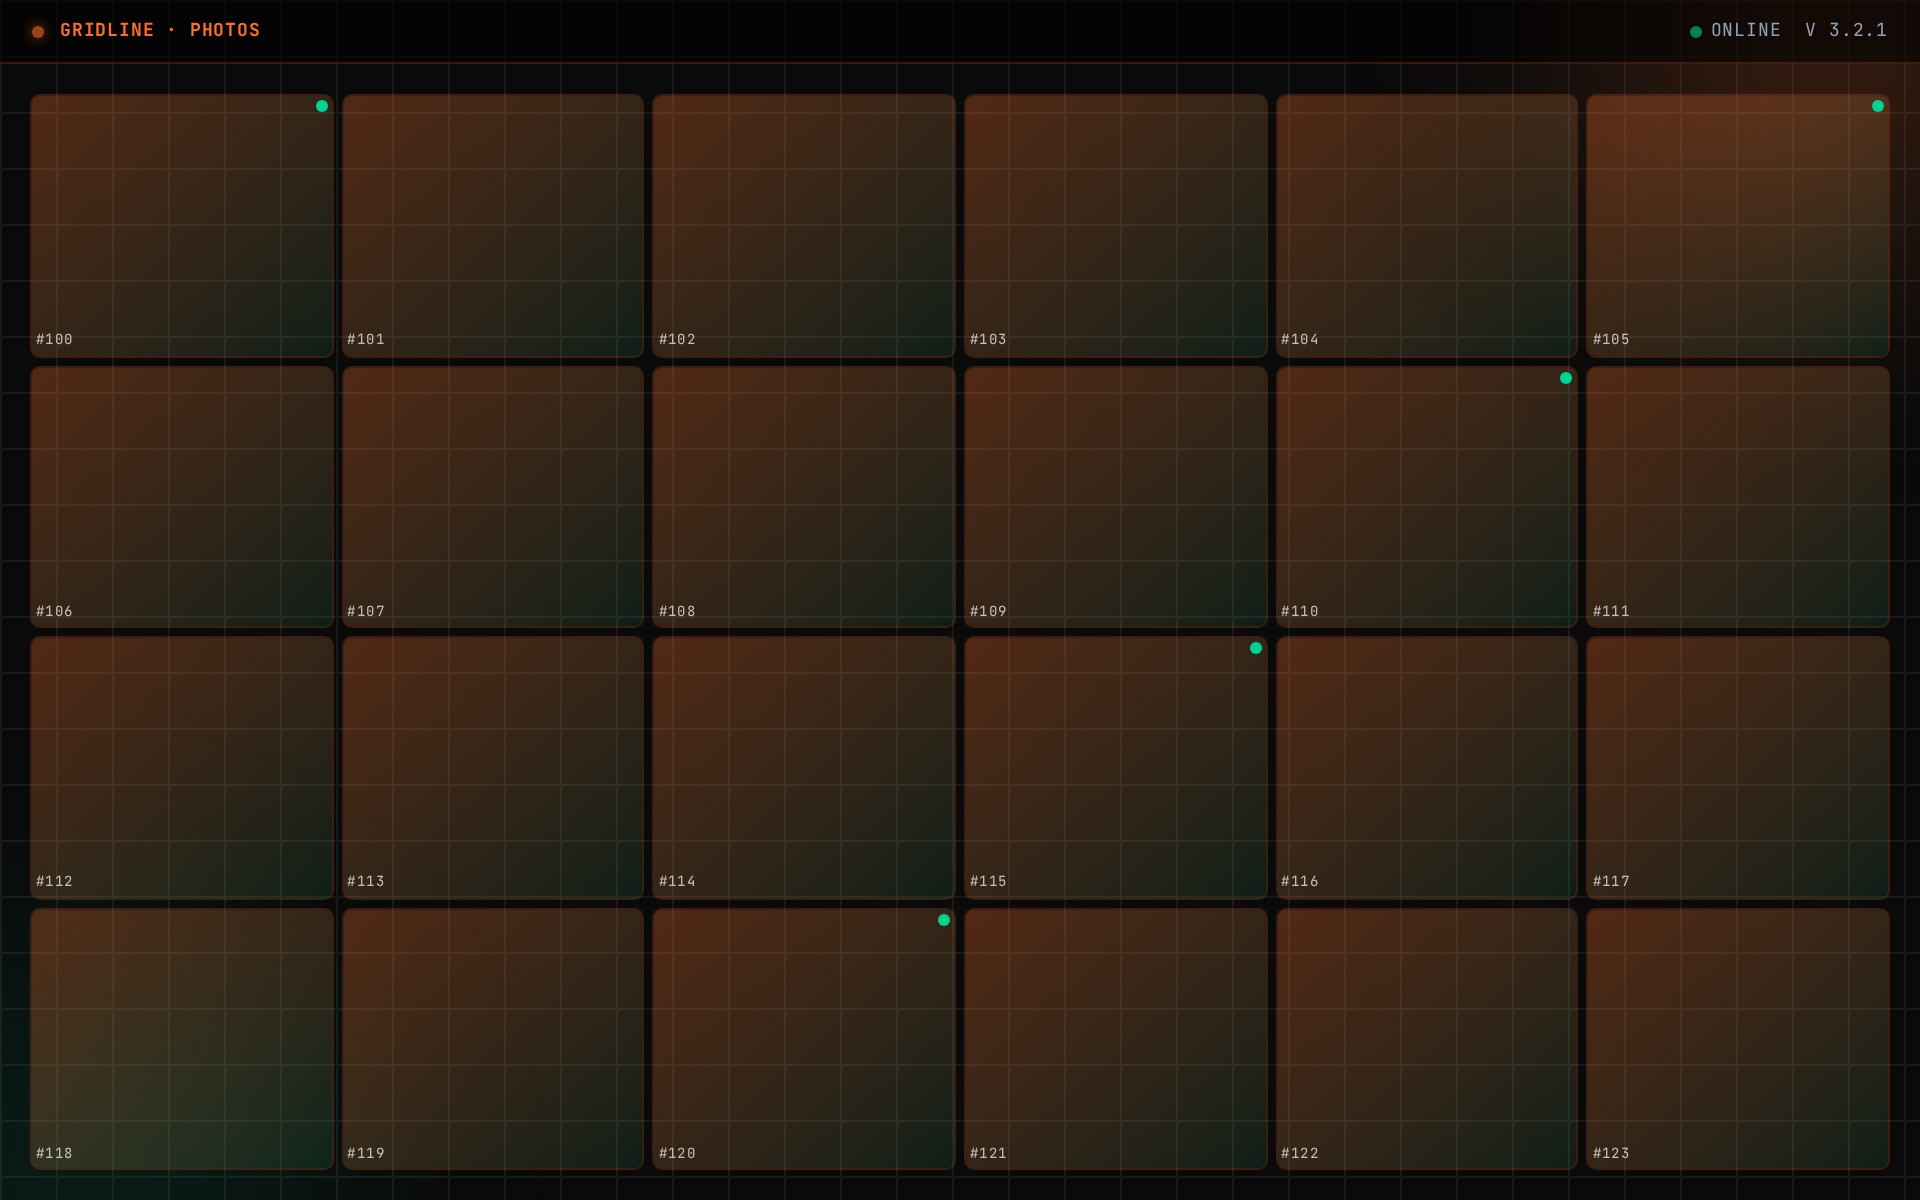Open photo thumbnail #118
This screenshot has height=1200, width=1920.
coord(182,1039)
